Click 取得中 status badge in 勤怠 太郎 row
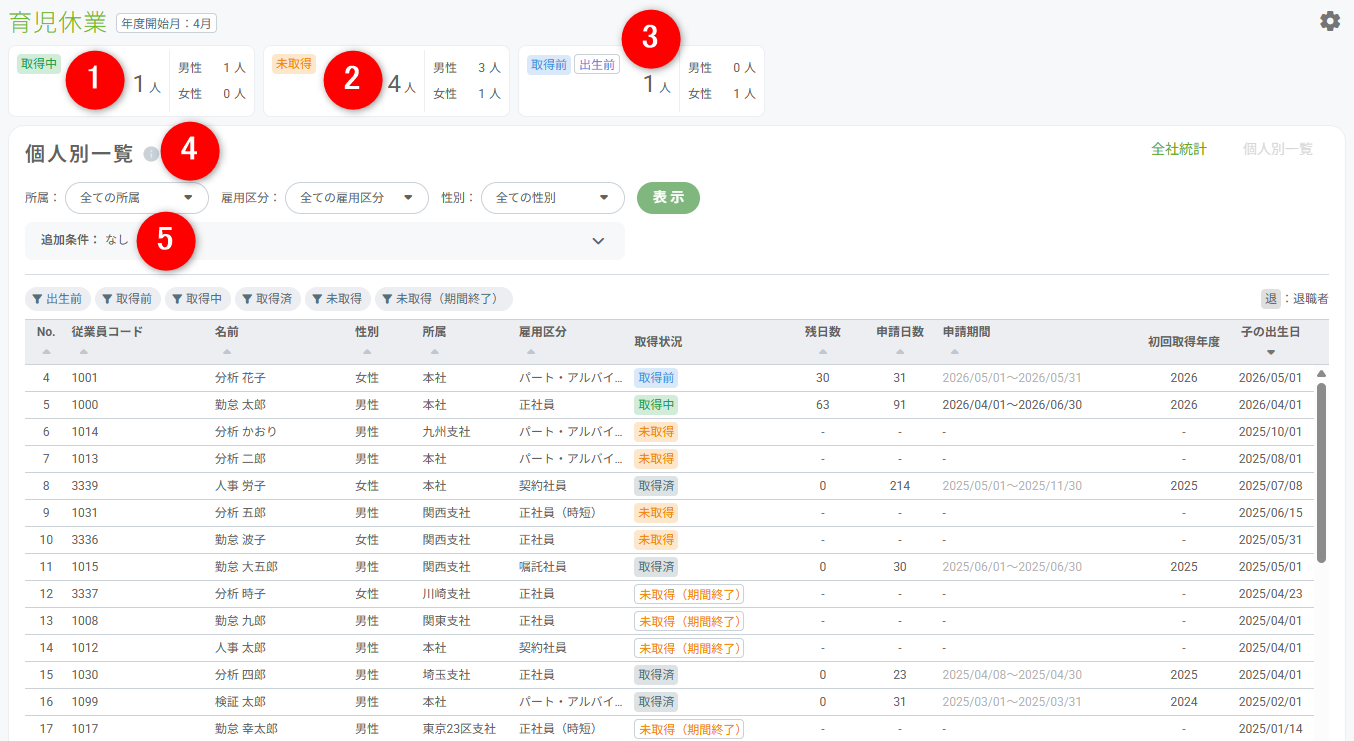 click(x=656, y=405)
